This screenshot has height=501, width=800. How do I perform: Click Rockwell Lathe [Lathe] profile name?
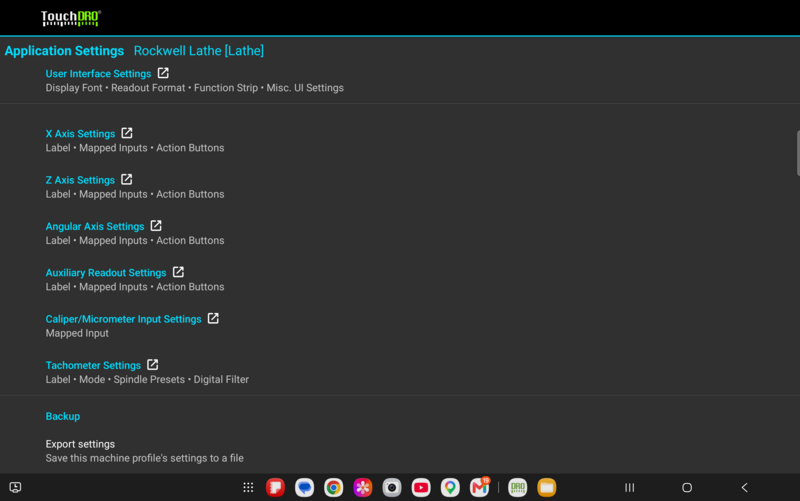(x=198, y=51)
